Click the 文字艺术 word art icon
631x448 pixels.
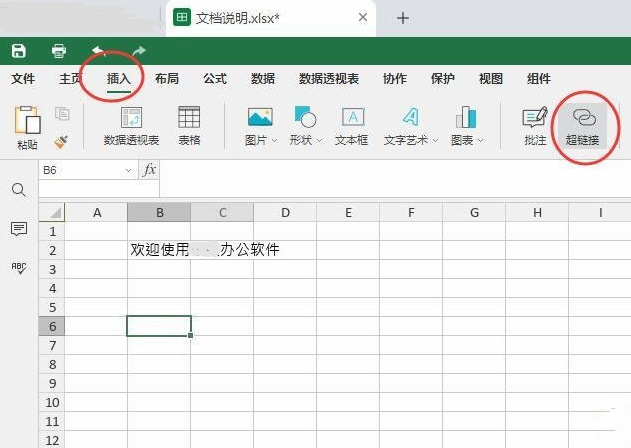click(x=410, y=117)
